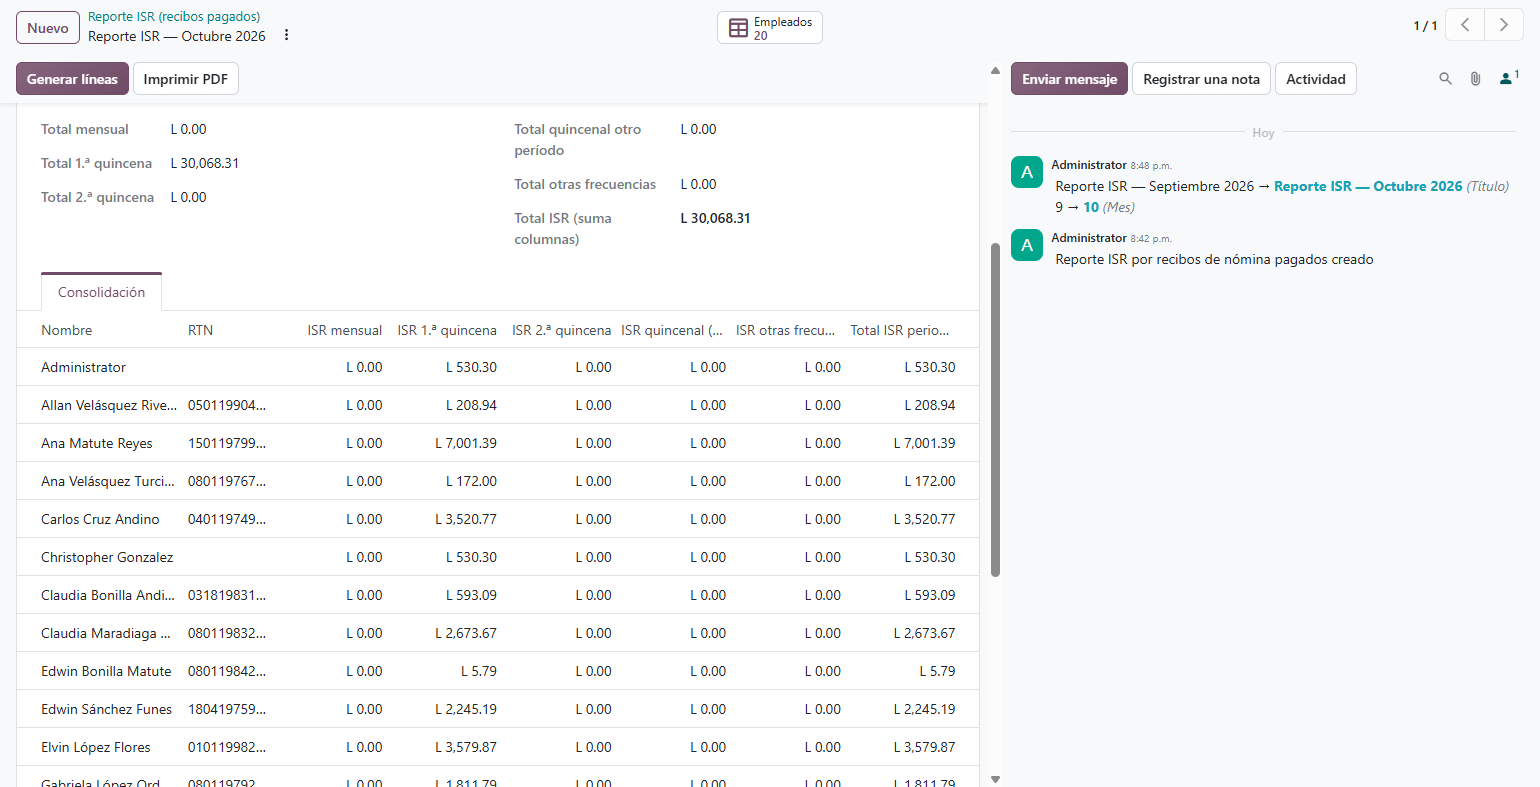Image resolution: width=1540 pixels, height=787 pixels.
Task: Open the Carlos Cruz Andino row
Action: (498, 519)
